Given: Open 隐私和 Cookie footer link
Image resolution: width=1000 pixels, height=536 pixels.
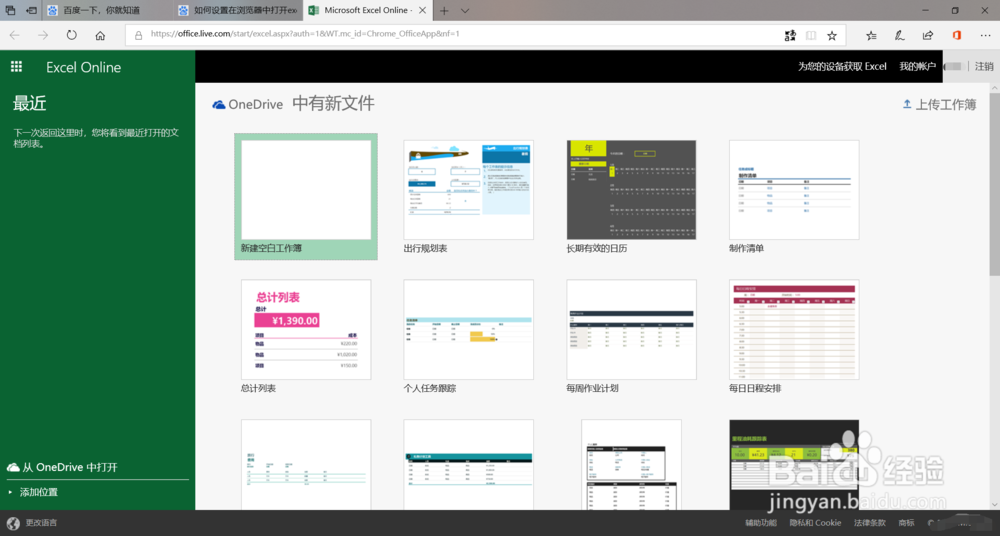Looking at the screenshot, I should (815, 523).
